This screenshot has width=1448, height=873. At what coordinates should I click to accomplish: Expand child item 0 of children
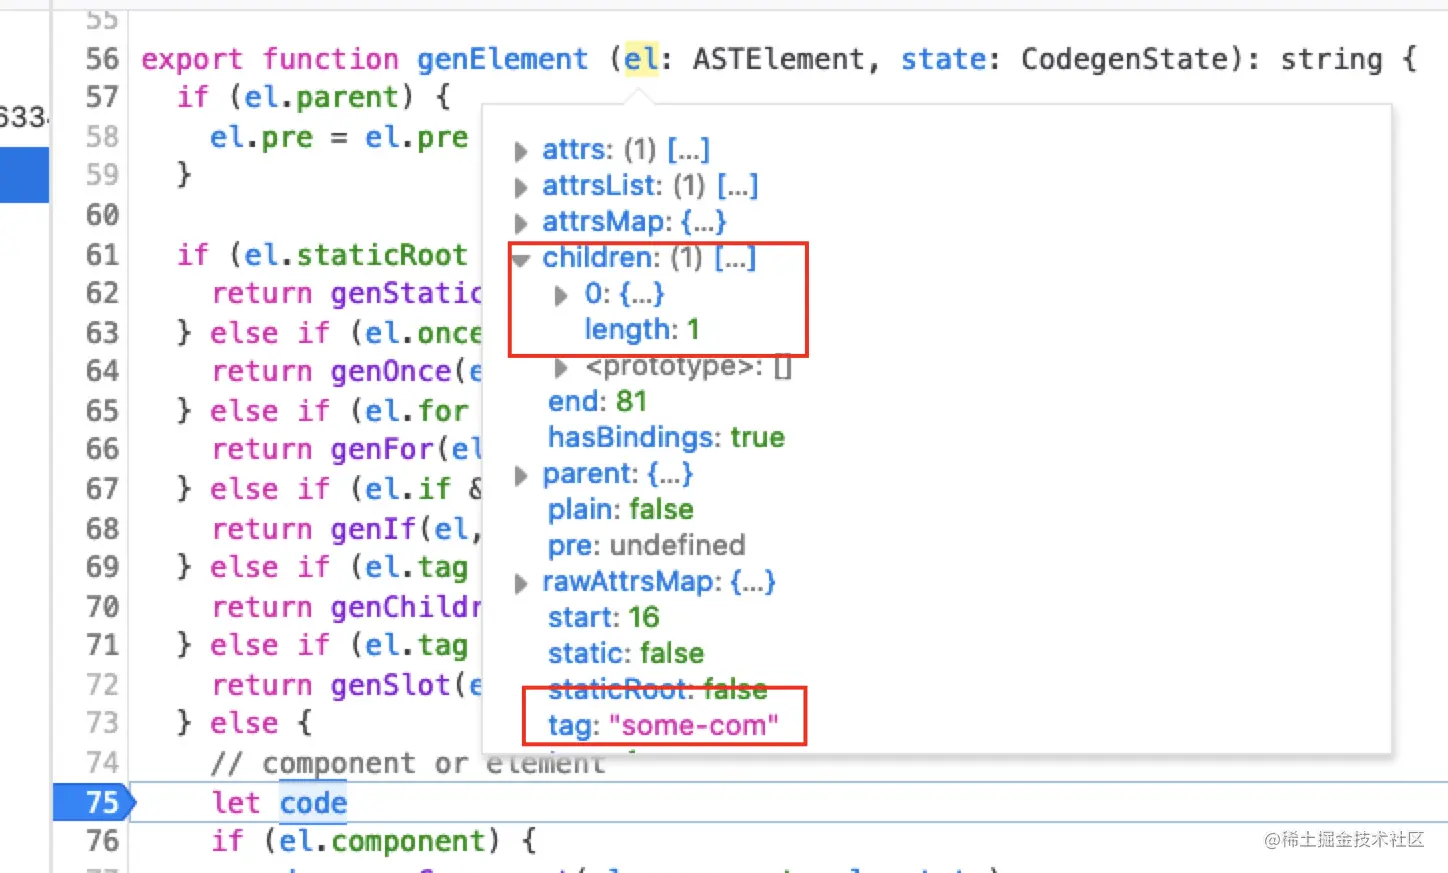tap(562, 295)
